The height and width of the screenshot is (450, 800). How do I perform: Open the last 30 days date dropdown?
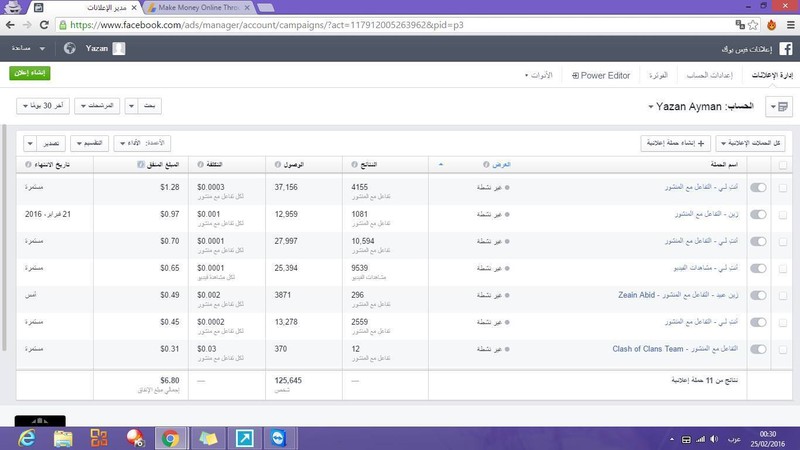tap(43, 106)
